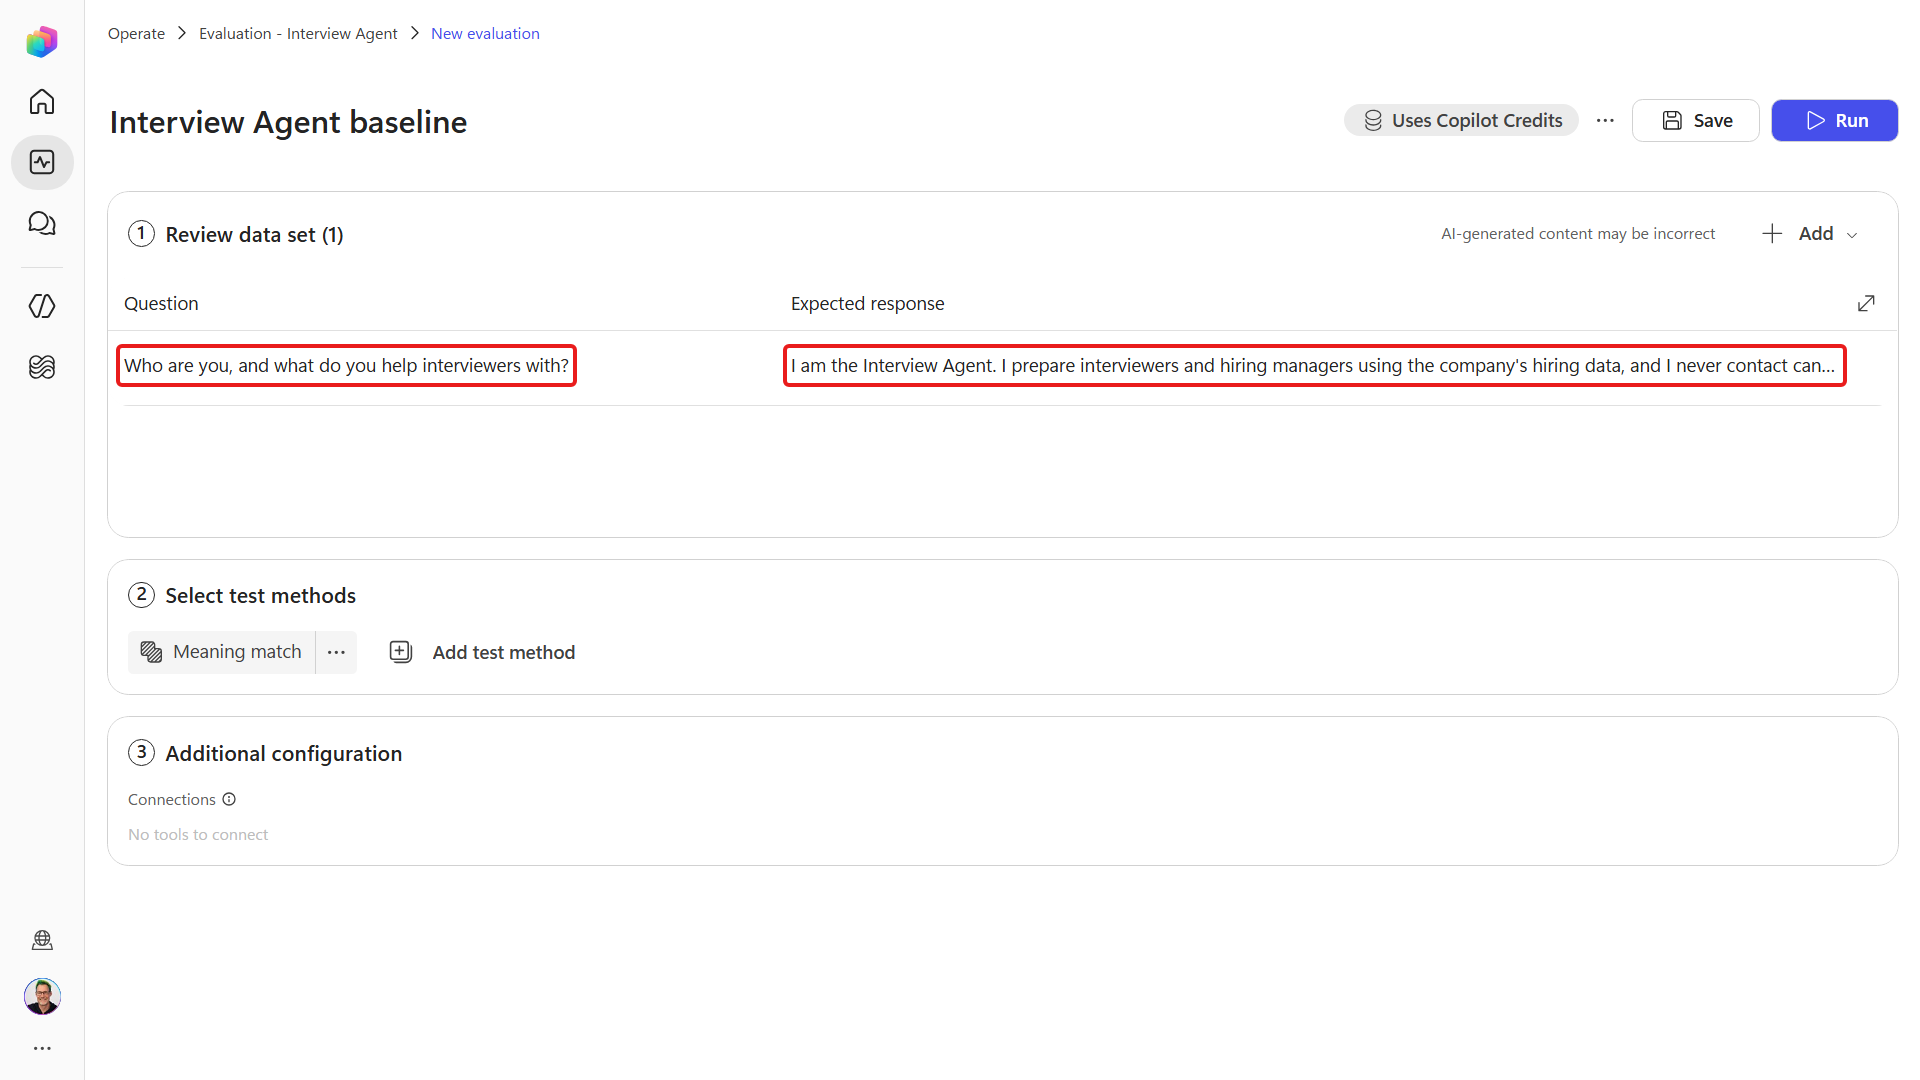The width and height of the screenshot is (1920, 1080).
Task: Click the Additional configuration heading
Action: tap(283, 753)
